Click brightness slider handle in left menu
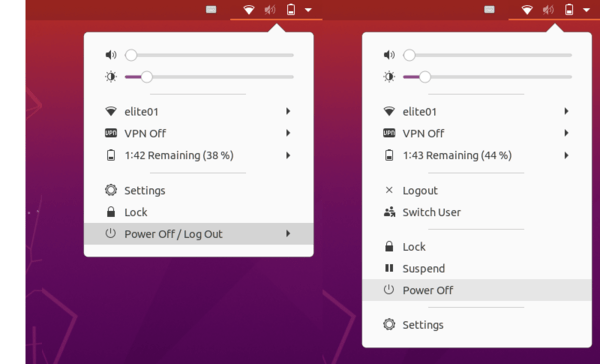This screenshot has height=364, width=600. coord(147,77)
